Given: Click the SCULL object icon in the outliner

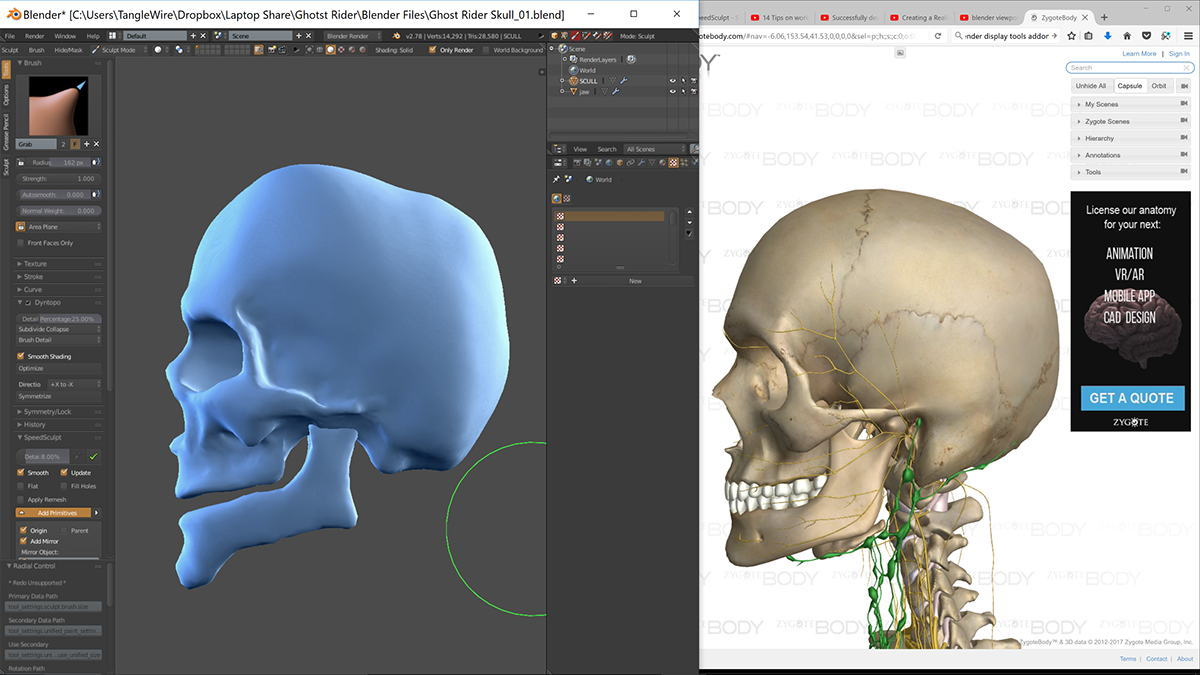Looking at the screenshot, I should pos(573,81).
